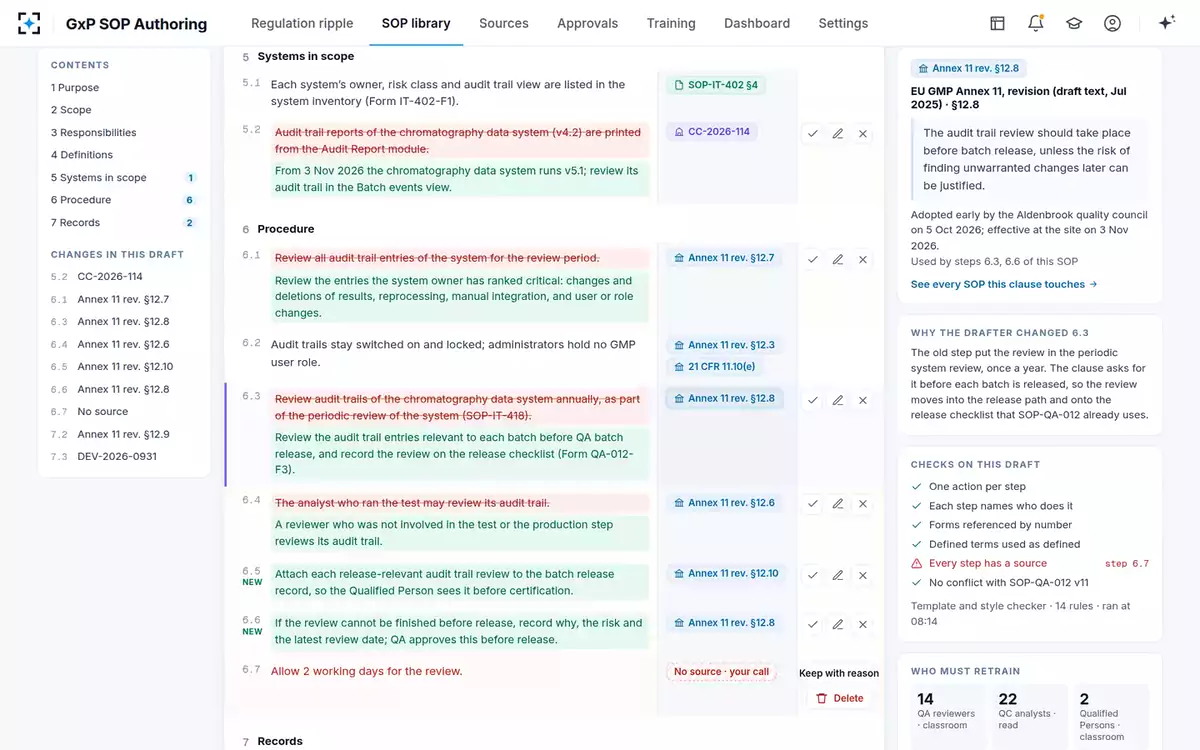Reject the change in step 6.1
The height and width of the screenshot is (750, 1200).
[x=863, y=259]
